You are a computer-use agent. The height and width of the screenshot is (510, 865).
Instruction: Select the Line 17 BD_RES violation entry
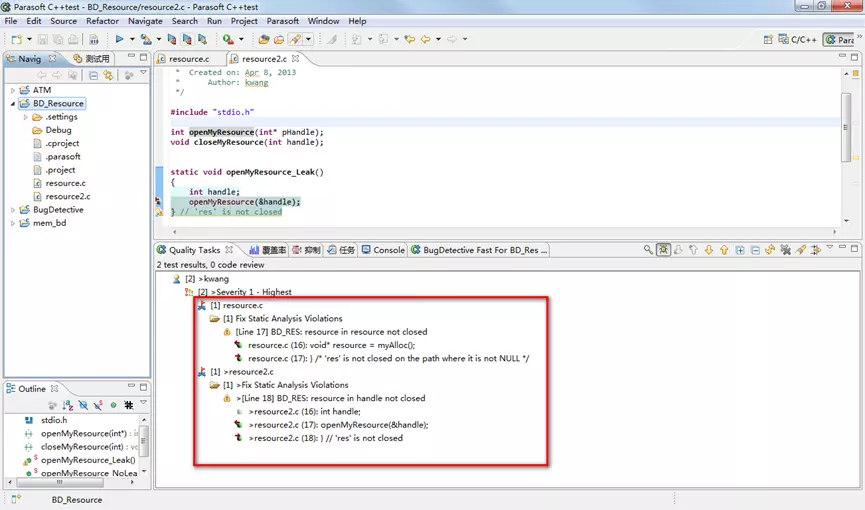click(331, 331)
